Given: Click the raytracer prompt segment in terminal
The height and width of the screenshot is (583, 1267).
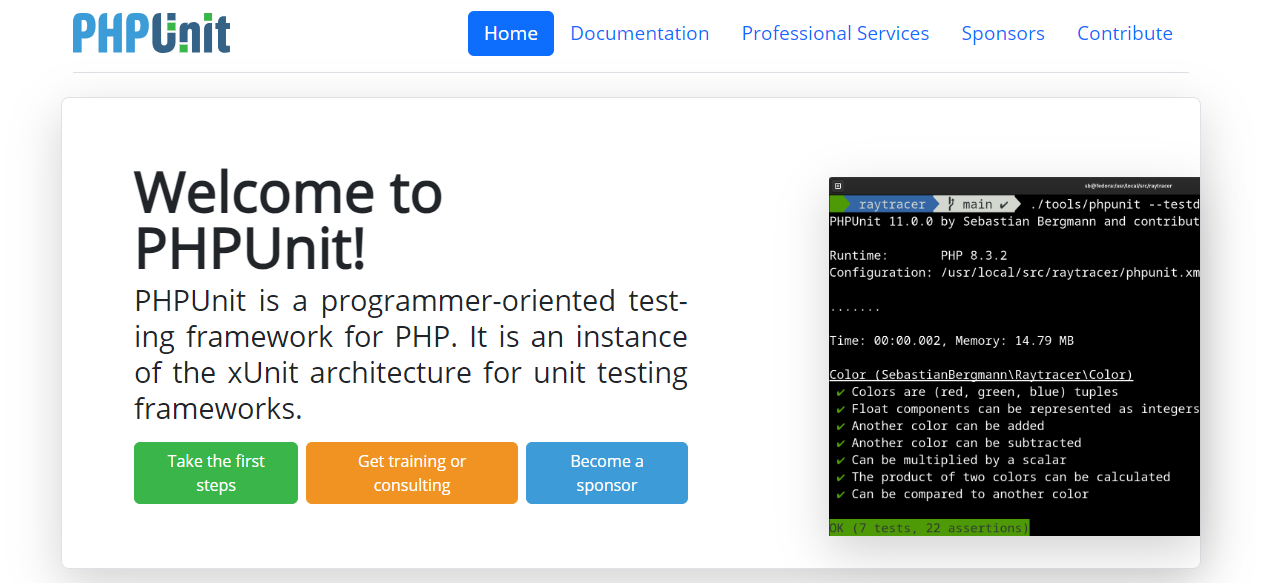Looking at the screenshot, I should click(x=891, y=204).
